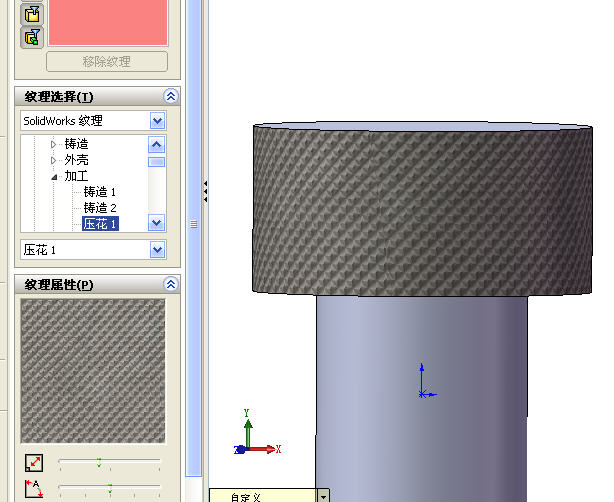Click the 外壳 folder label

(x=76, y=160)
